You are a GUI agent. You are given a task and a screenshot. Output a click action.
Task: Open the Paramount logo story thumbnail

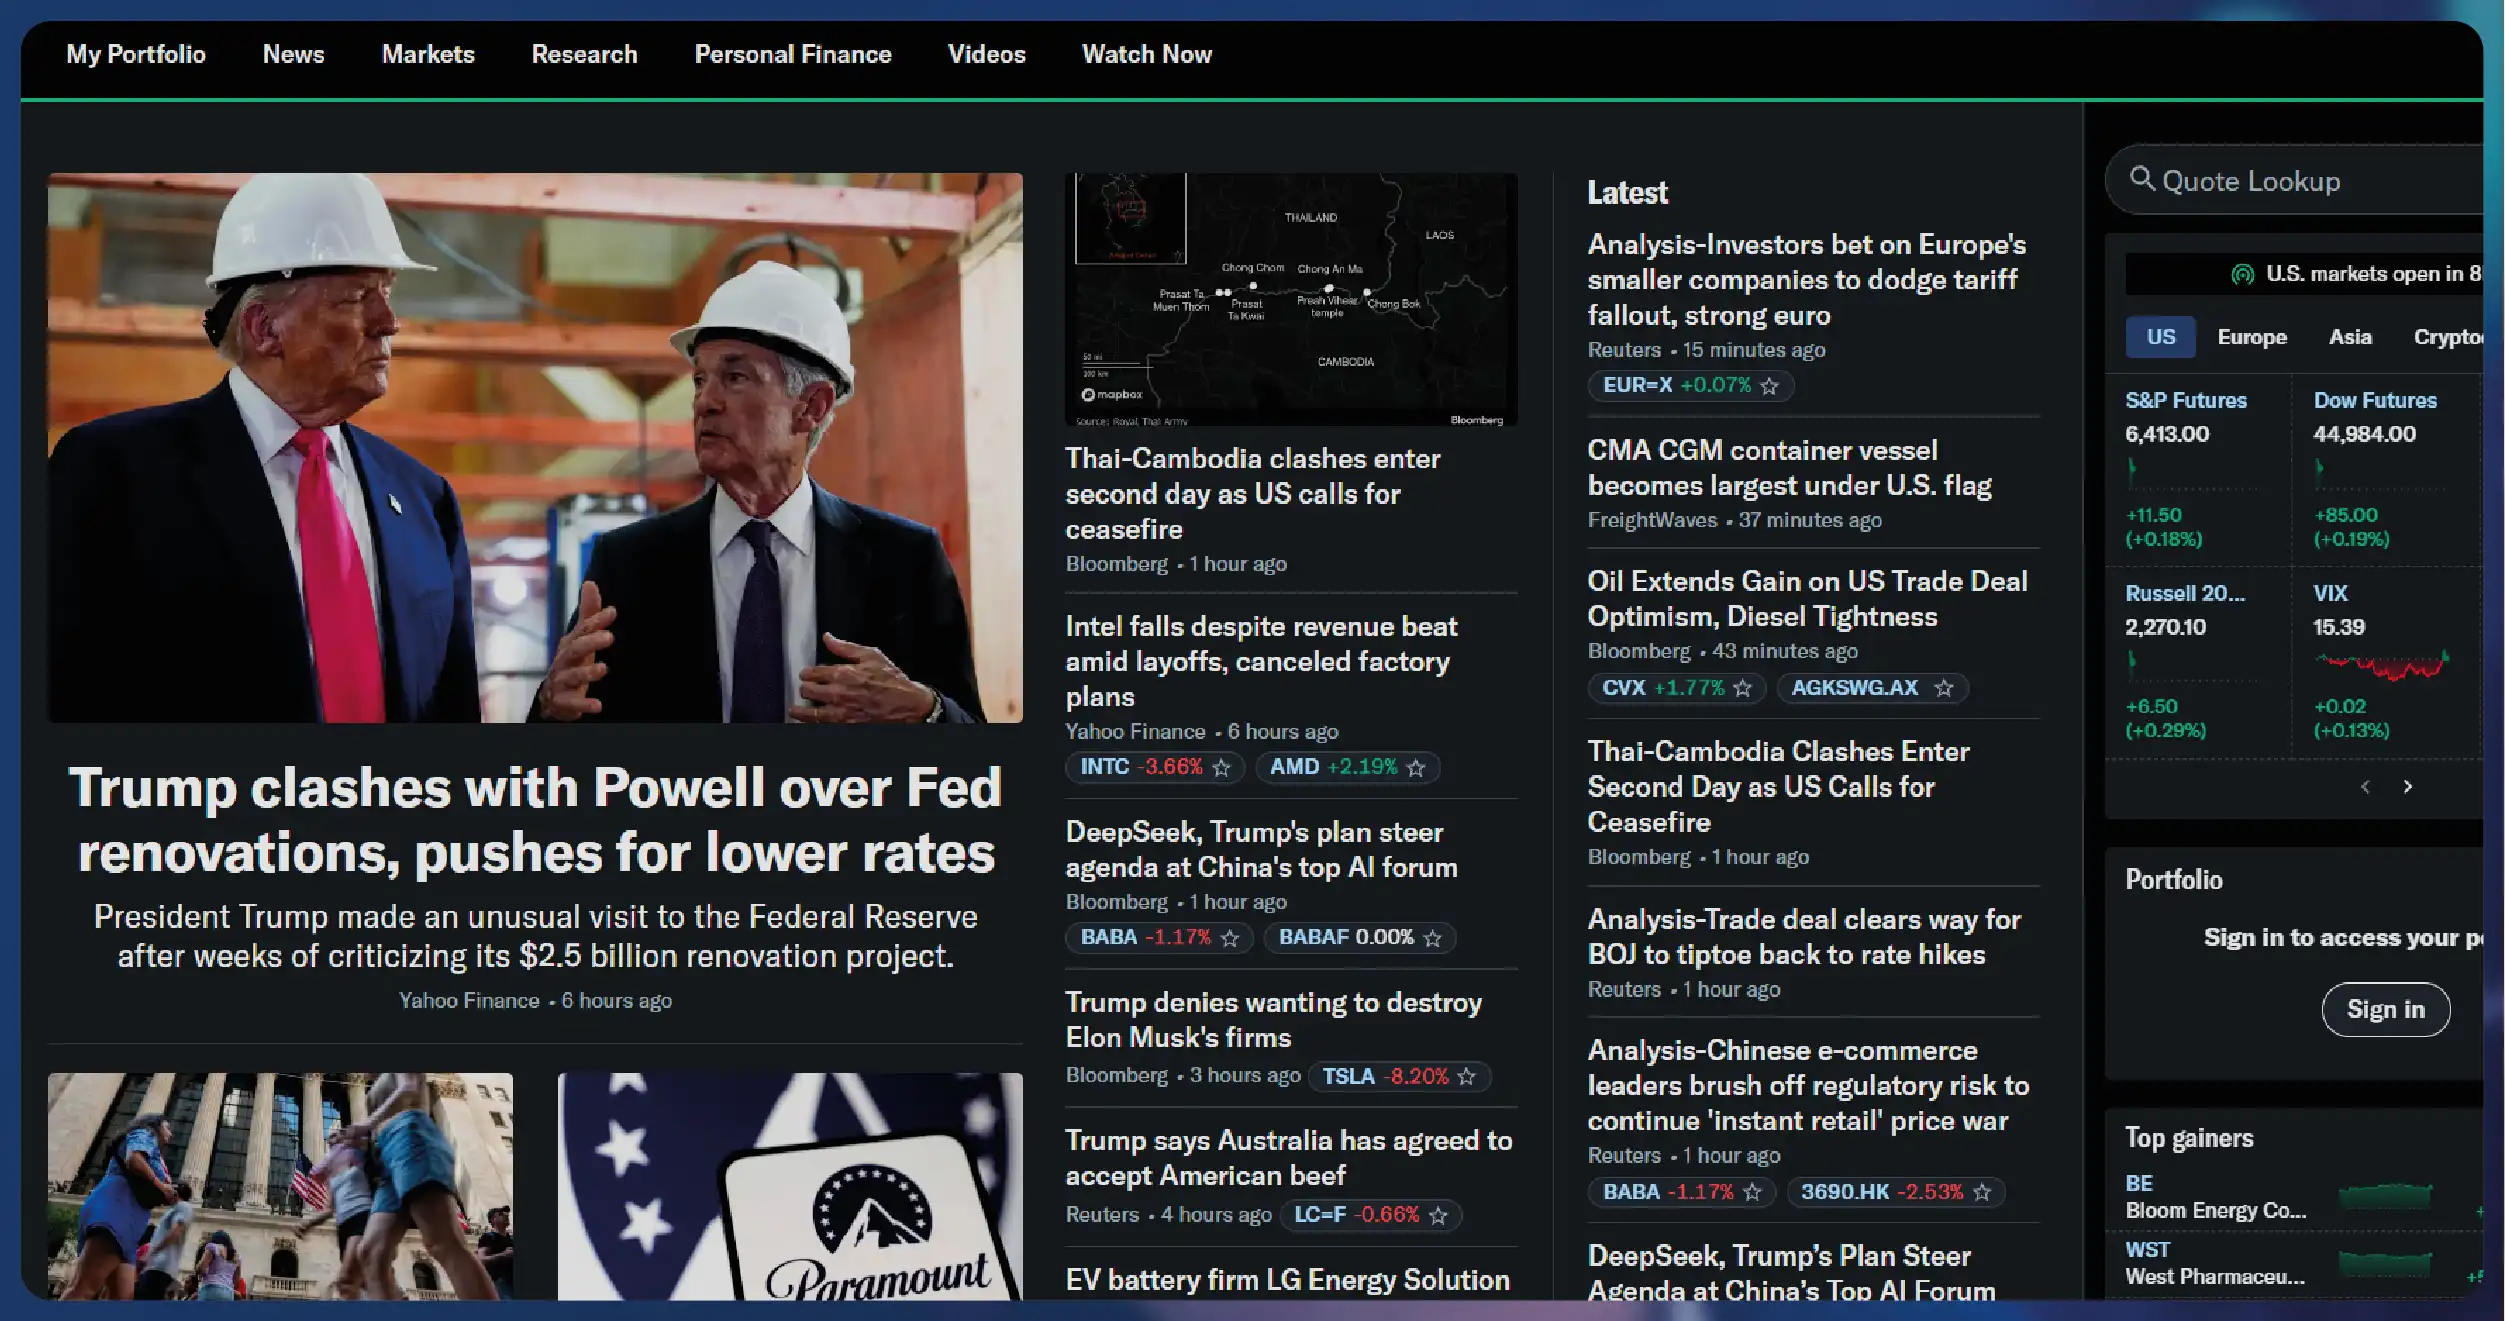point(790,1186)
